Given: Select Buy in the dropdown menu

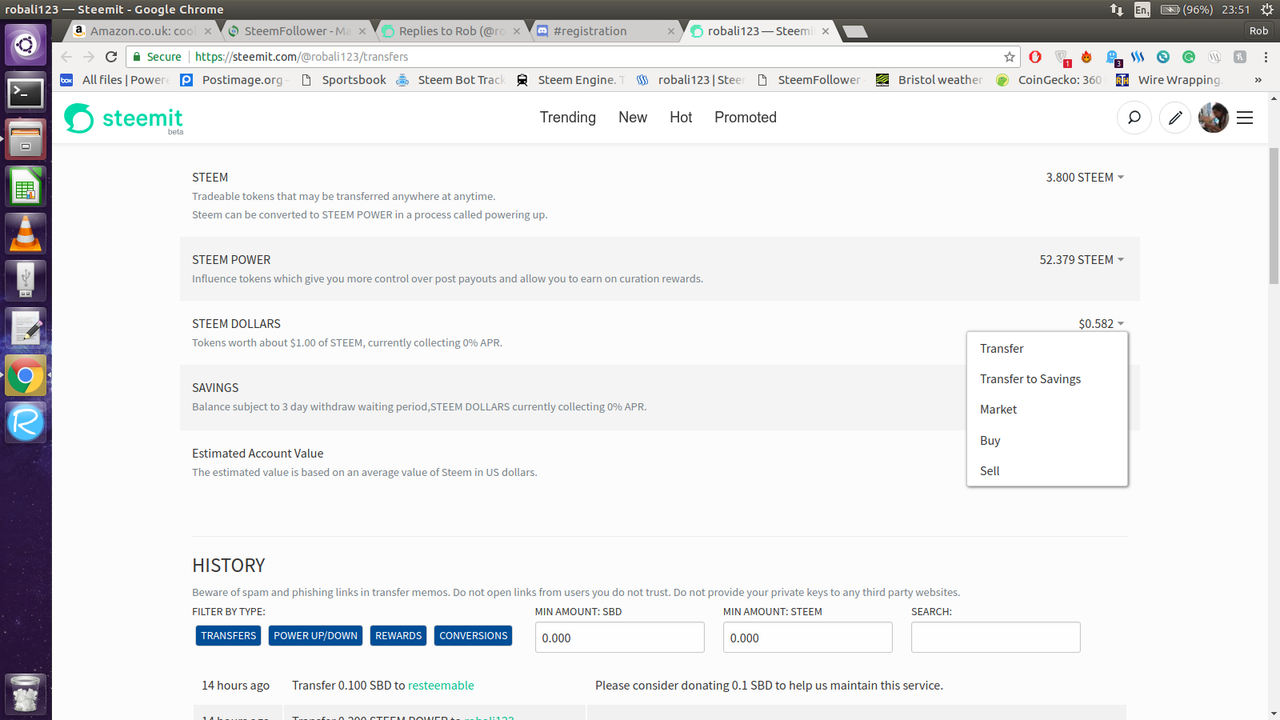Looking at the screenshot, I should point(1047,441).
